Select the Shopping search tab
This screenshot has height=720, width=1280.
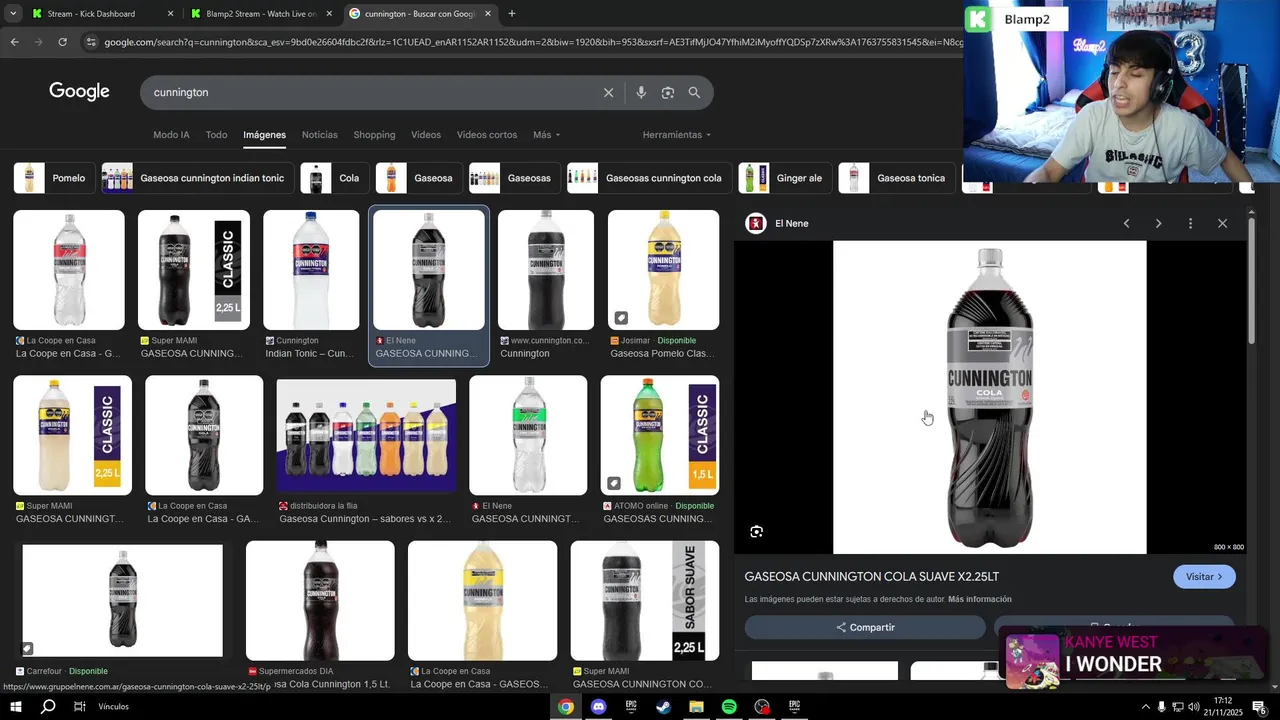pyautogui.click(x=374, y=135)
